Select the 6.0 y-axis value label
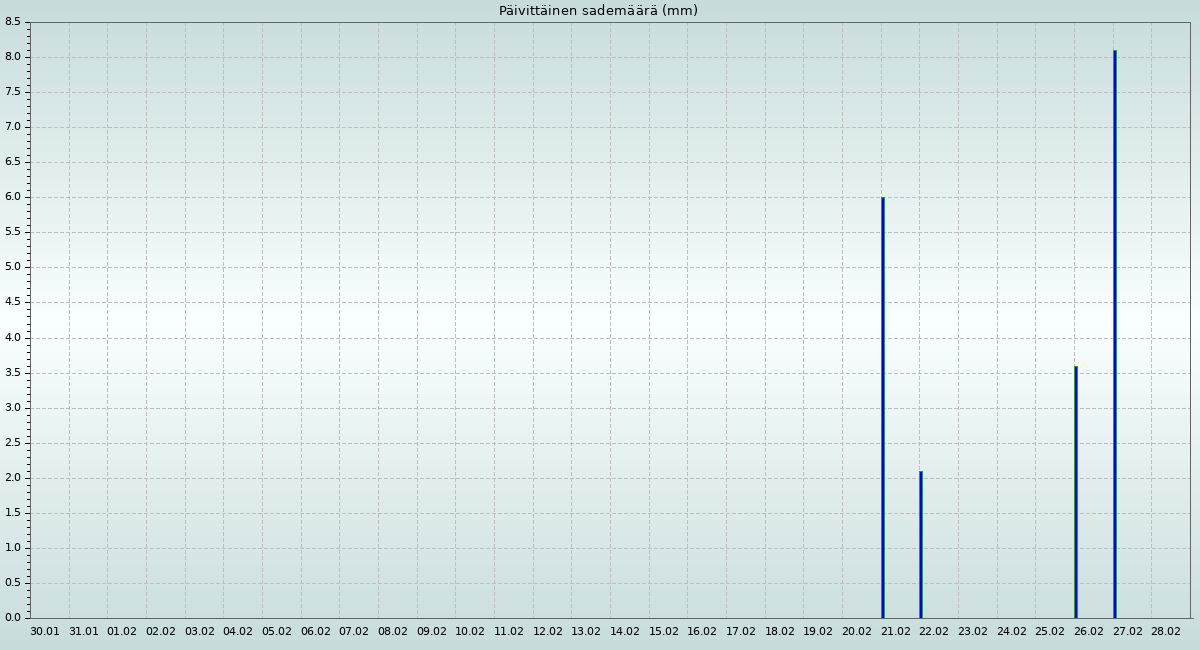 point(13,197)
